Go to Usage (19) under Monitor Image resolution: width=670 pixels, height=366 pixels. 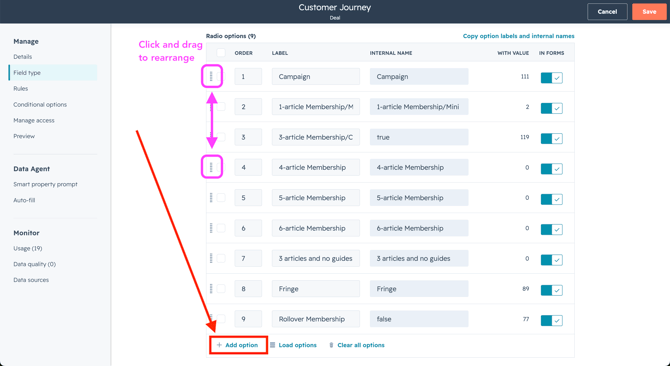tap(28, 248)
